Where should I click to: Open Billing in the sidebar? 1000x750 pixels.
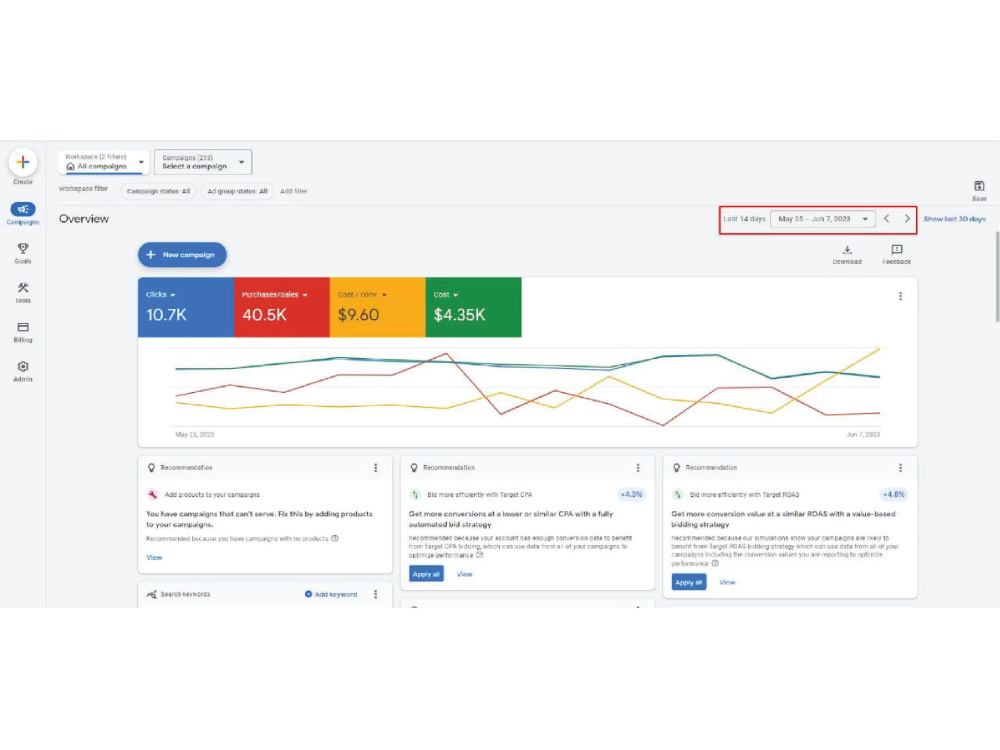23,332
